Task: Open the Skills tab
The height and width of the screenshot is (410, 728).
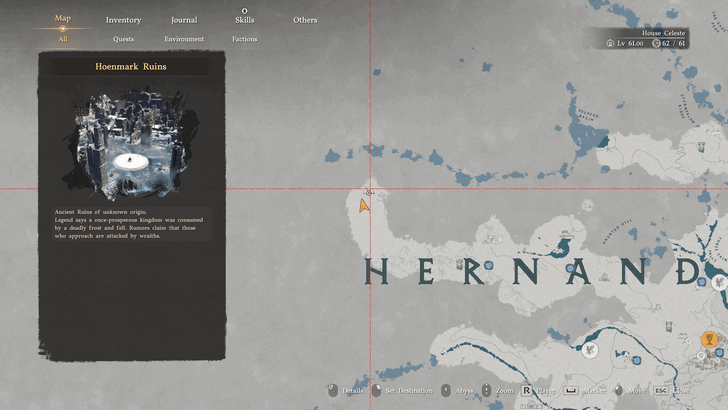Action: [x=245, y=20]
